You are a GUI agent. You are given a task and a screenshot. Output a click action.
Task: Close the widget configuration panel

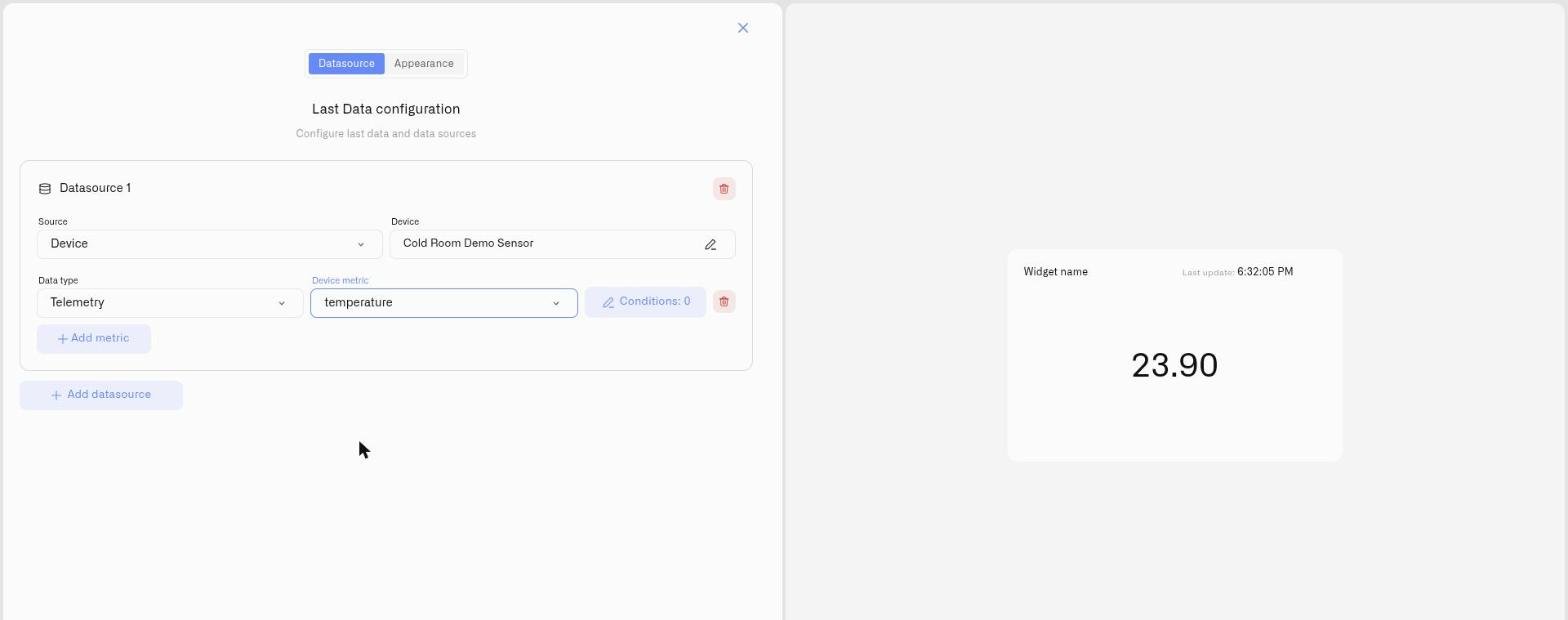point(742,28)
